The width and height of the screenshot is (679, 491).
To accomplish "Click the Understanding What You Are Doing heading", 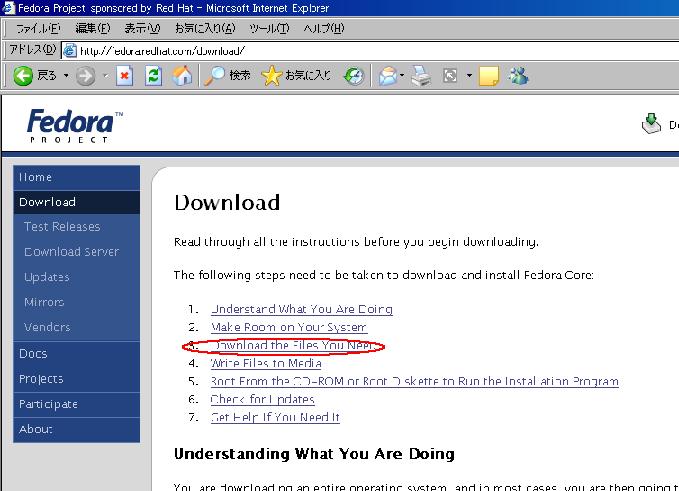I will (314, 454).
